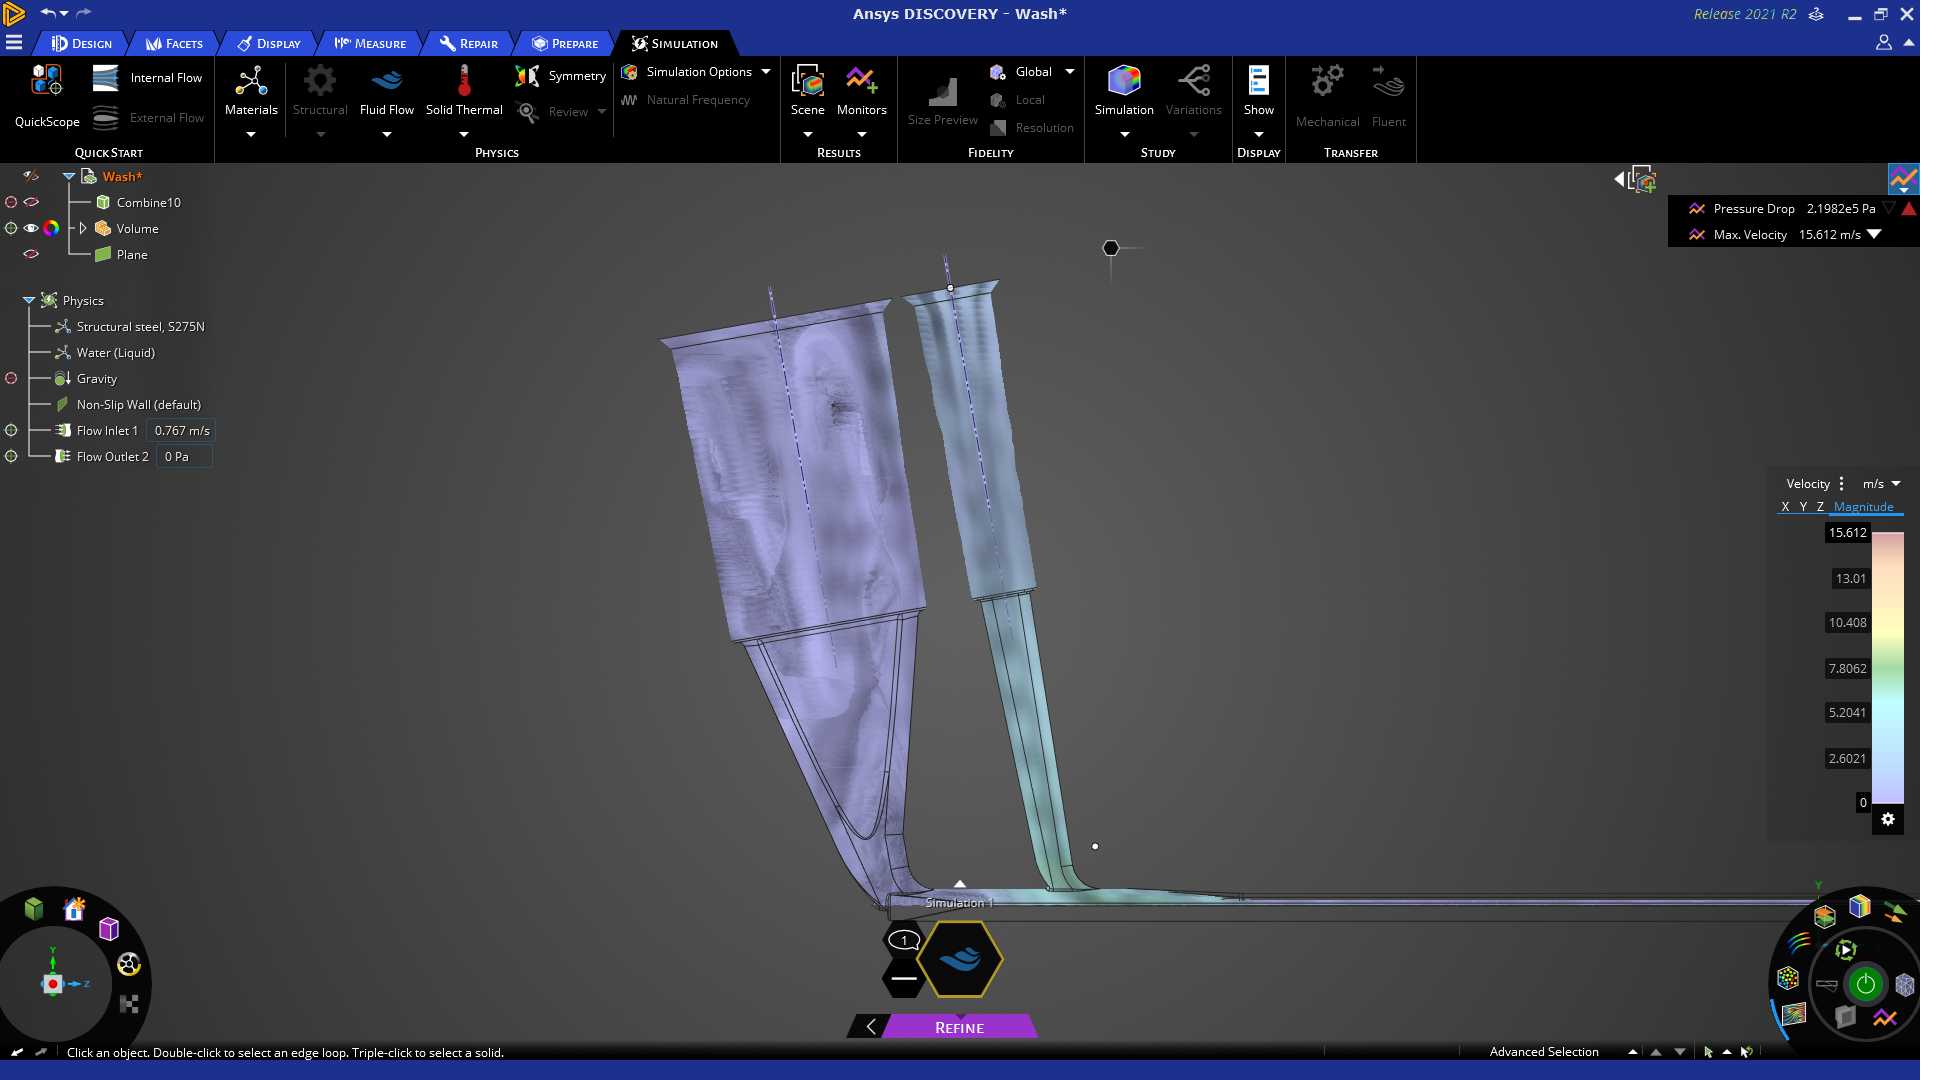The image size is (1940, 1080).
Task: Open the Max. Velocity monitor dropdown arrow
Action: pos(1875,235)
